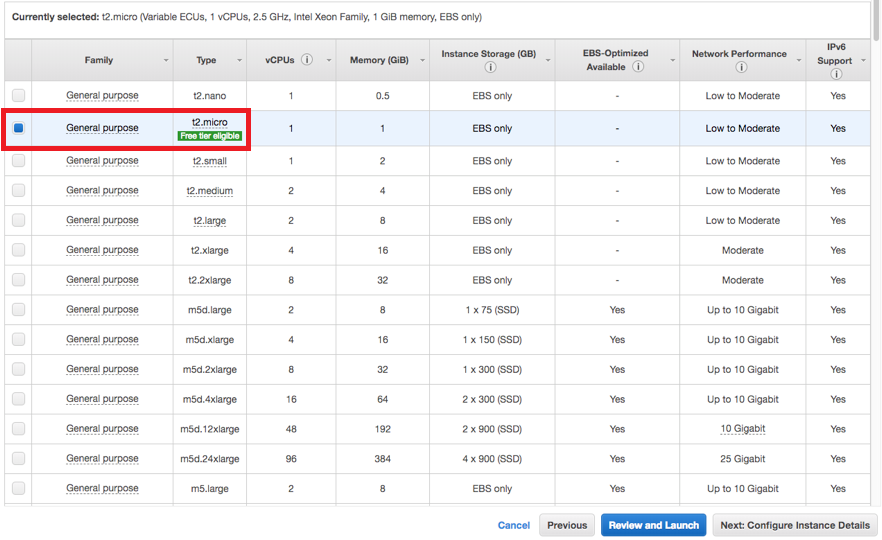882x540 pixels.
Task: Click Next: Configure Instance Details
Action: click(x=795, y=525)
